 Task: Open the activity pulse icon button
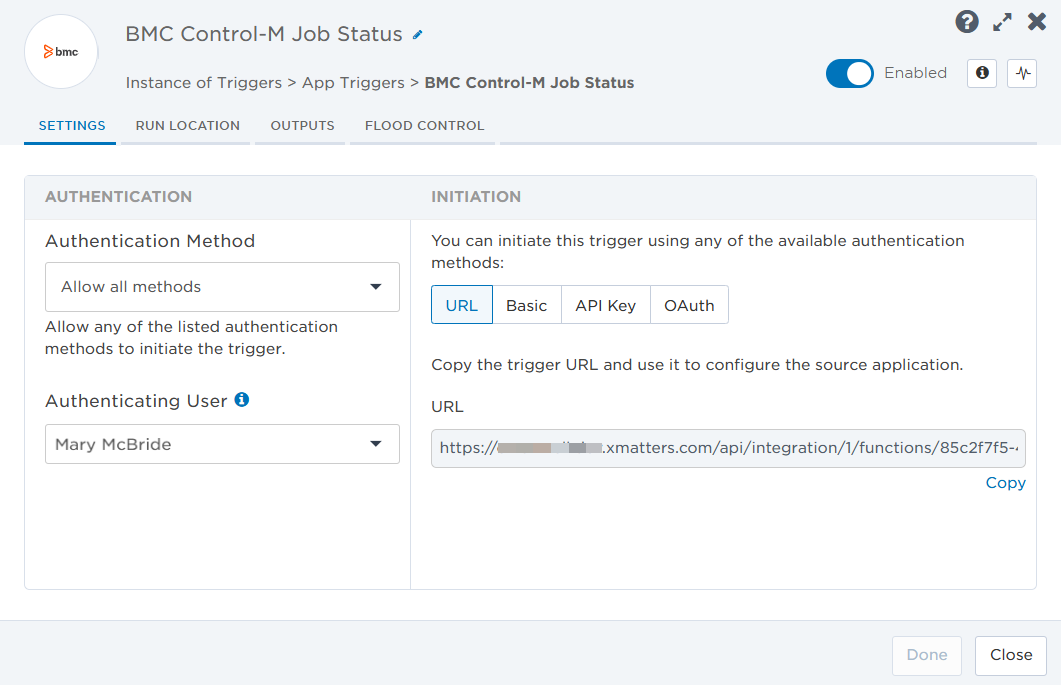tap(1022, 73)
